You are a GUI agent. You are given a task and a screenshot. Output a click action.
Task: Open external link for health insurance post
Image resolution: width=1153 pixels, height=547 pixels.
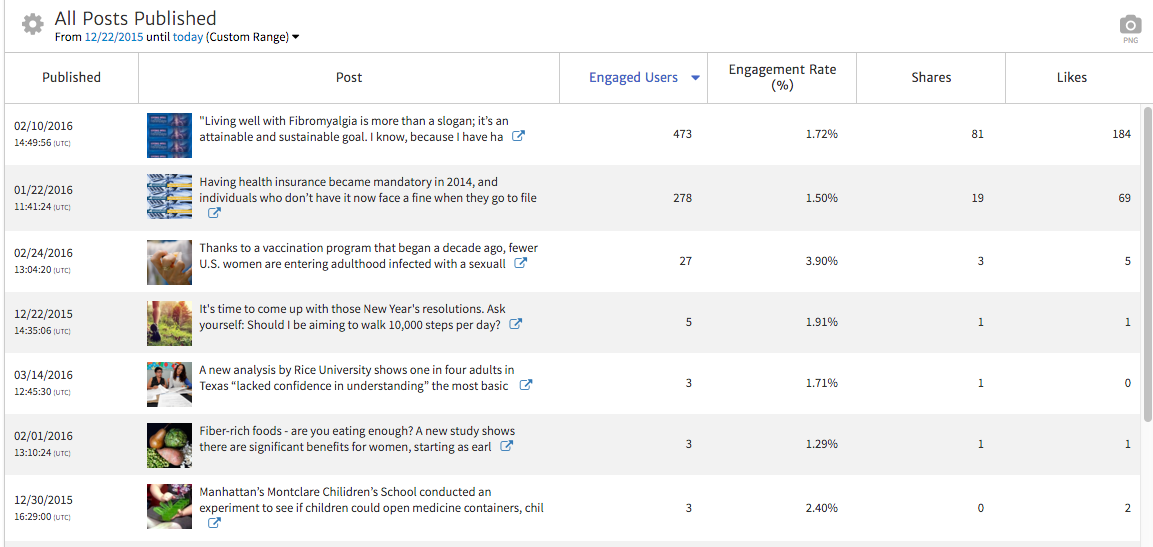[214, 214]
